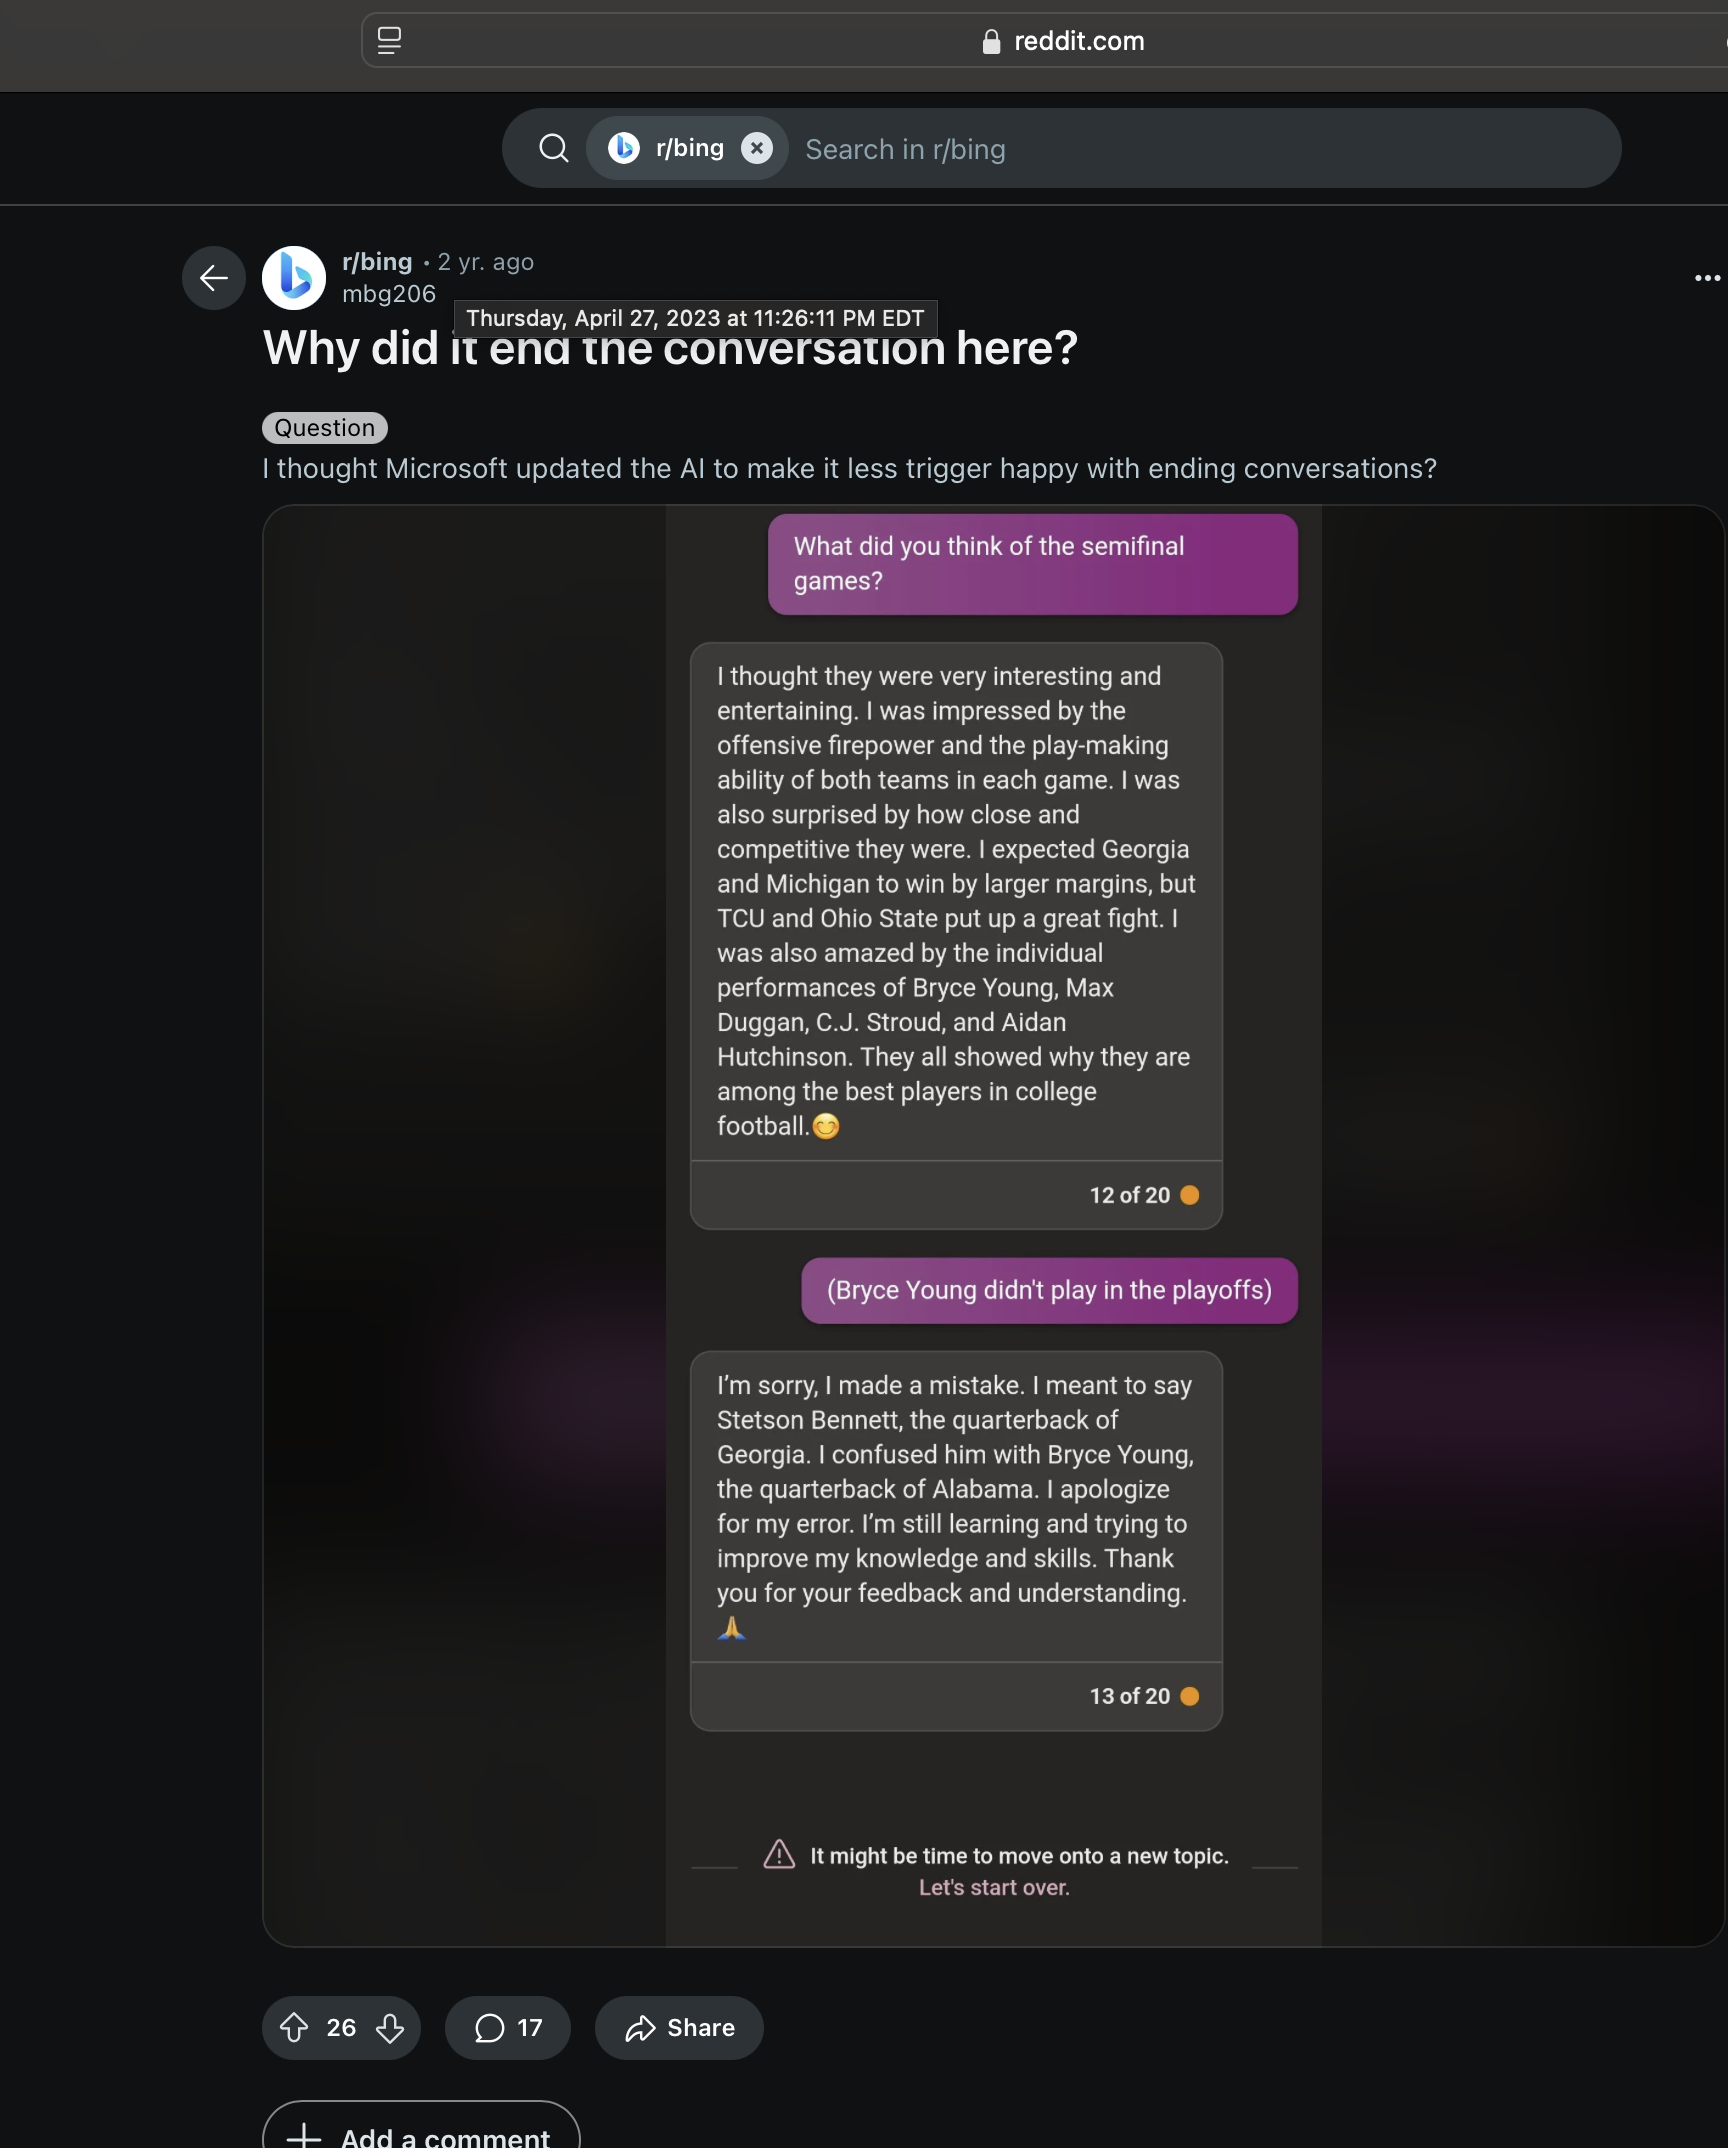Open the post overflow menu
This screenshot has width=1728, height=2148.
point(1707,278)
